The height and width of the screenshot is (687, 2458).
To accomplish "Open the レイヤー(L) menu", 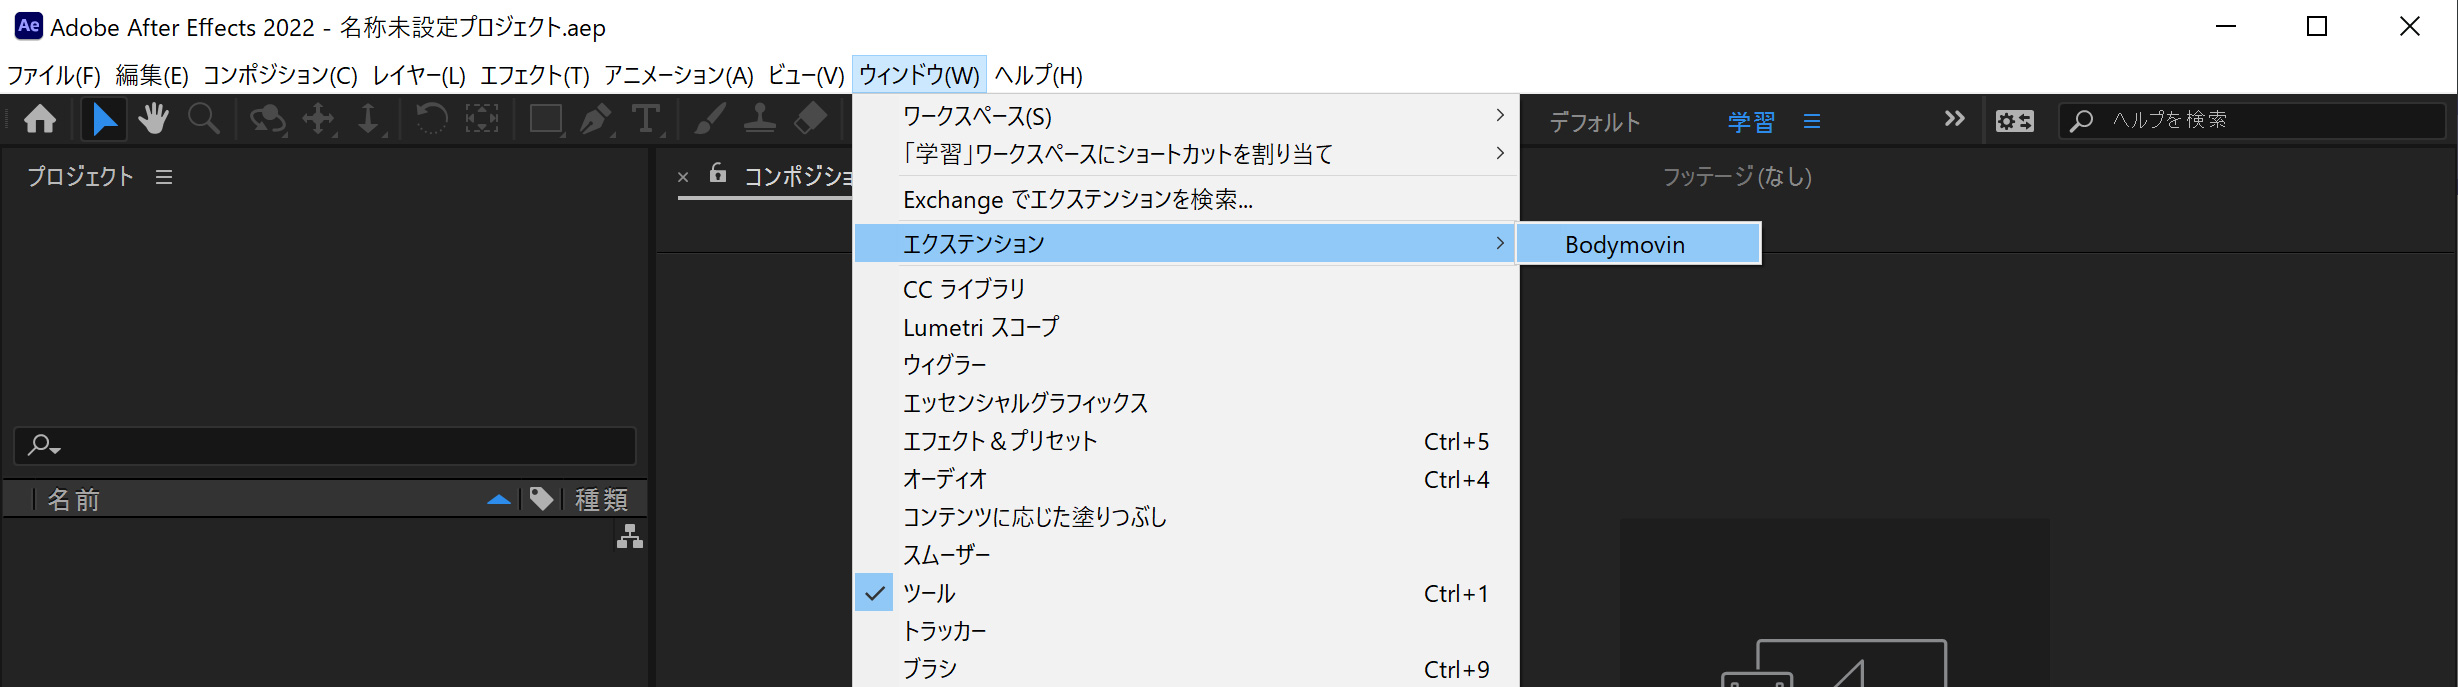I will click(419, 75).
